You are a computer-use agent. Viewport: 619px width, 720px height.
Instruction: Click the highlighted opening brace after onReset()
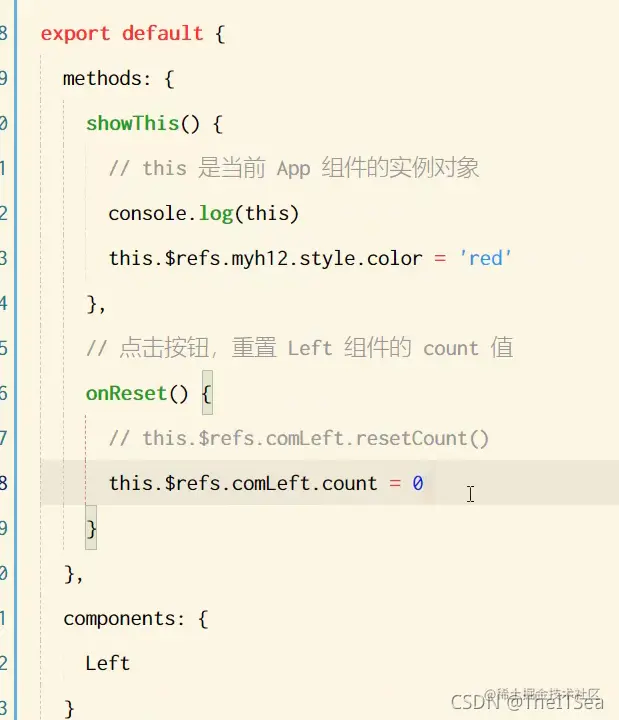pyautogui.click(x=207, y=393)
